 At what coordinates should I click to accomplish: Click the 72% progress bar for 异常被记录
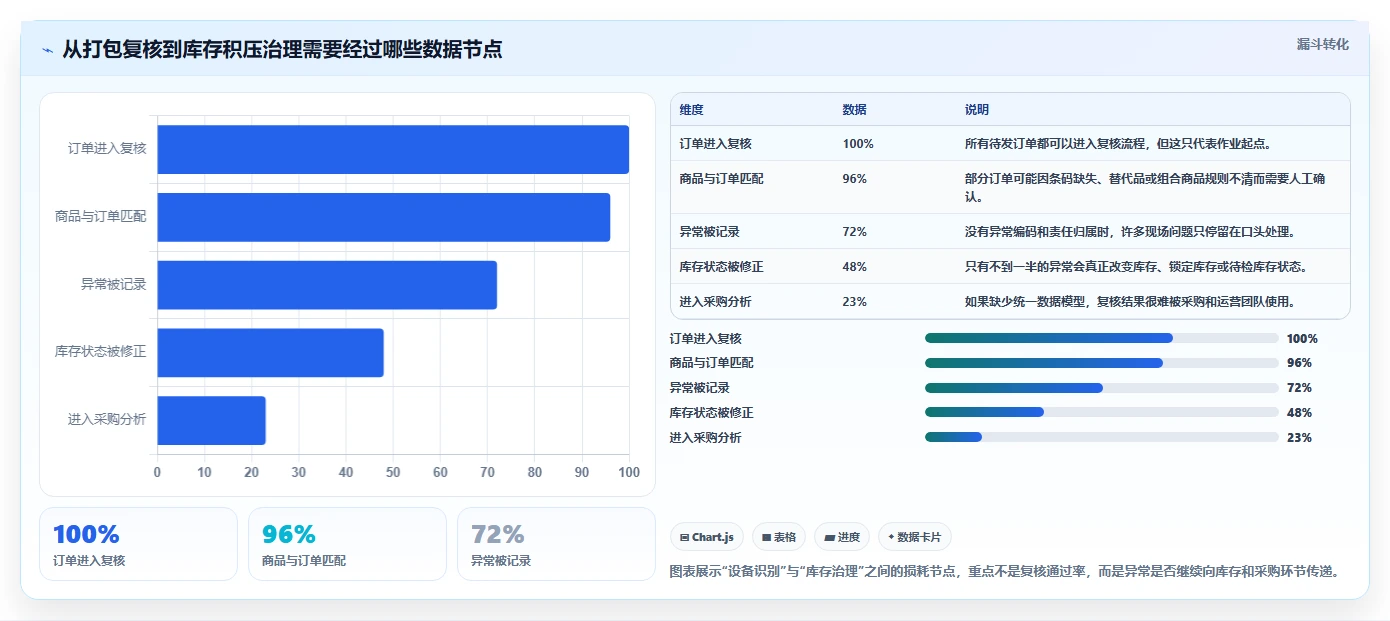[x=1102, y=388]
